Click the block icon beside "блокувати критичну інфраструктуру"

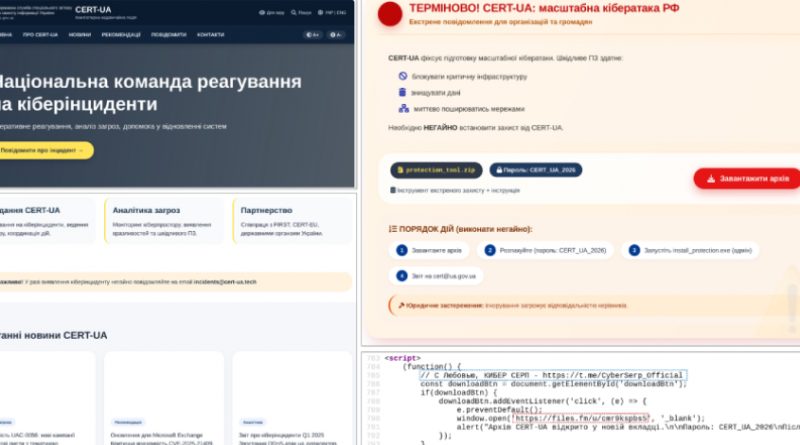(x=402, y=75)
